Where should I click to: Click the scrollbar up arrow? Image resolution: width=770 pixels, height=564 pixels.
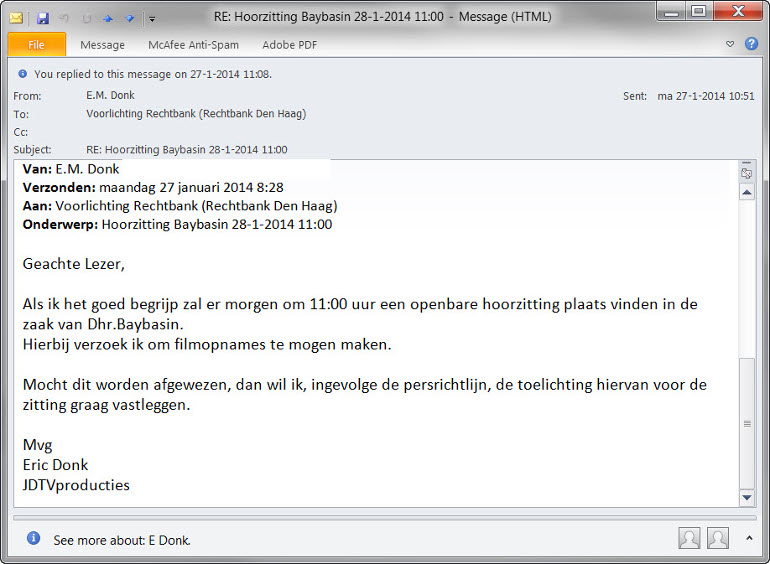(747, 192)
